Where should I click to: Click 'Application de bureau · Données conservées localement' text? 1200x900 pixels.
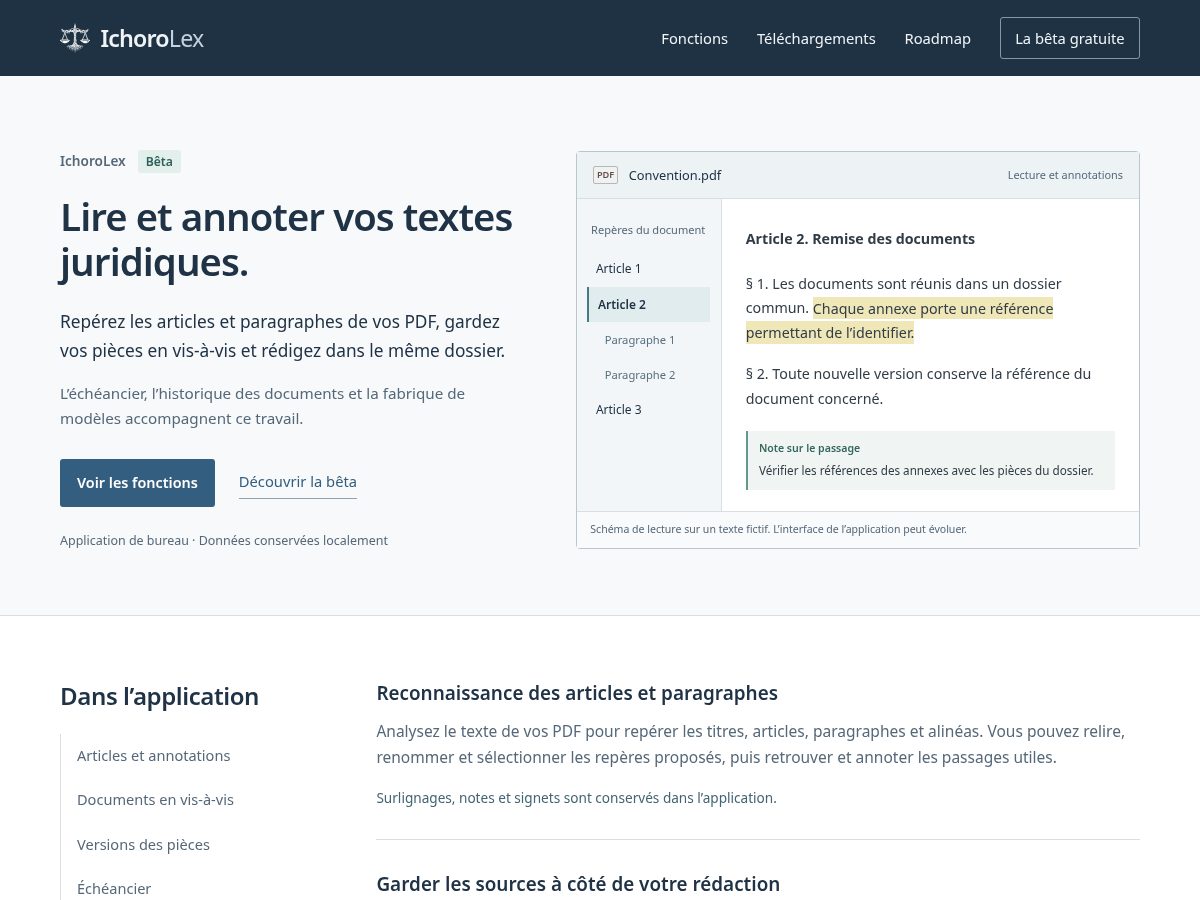coord(224,541)
